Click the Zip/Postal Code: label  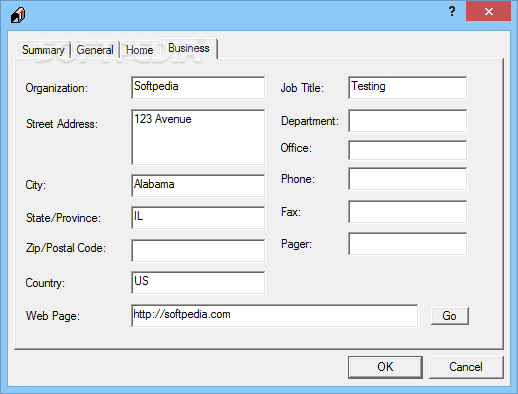(x=66, y=248)
